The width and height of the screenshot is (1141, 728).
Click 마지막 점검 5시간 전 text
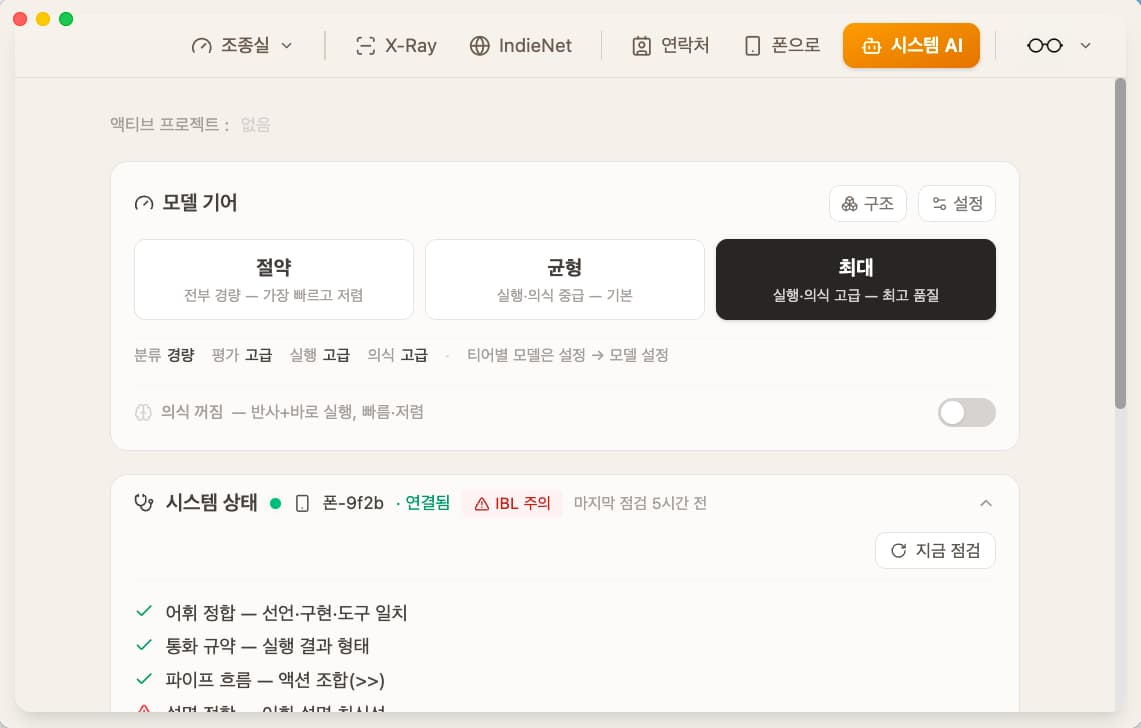[640, 503]
